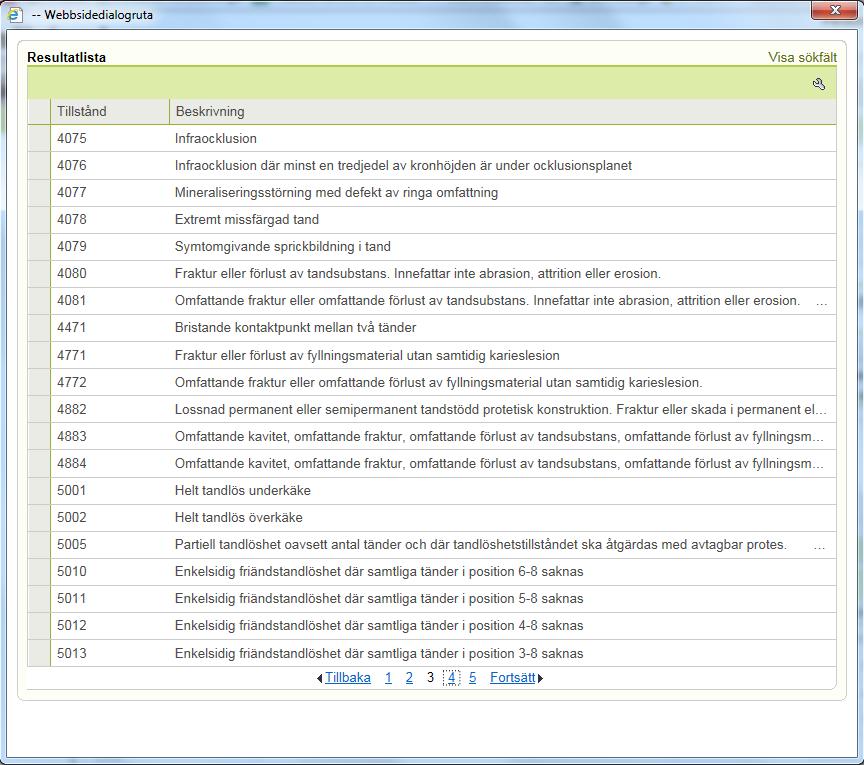
Task: Continue with the Fortsätt link
Action: [x=512, y=677]
